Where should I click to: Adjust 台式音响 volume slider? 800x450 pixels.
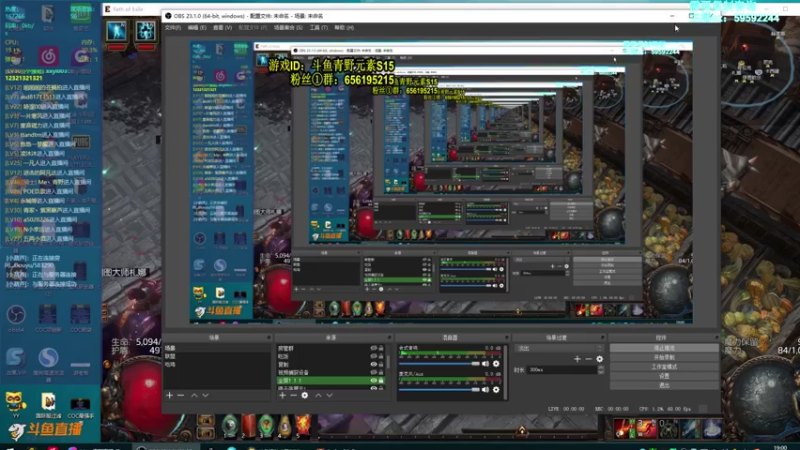(x=439, y=364)
